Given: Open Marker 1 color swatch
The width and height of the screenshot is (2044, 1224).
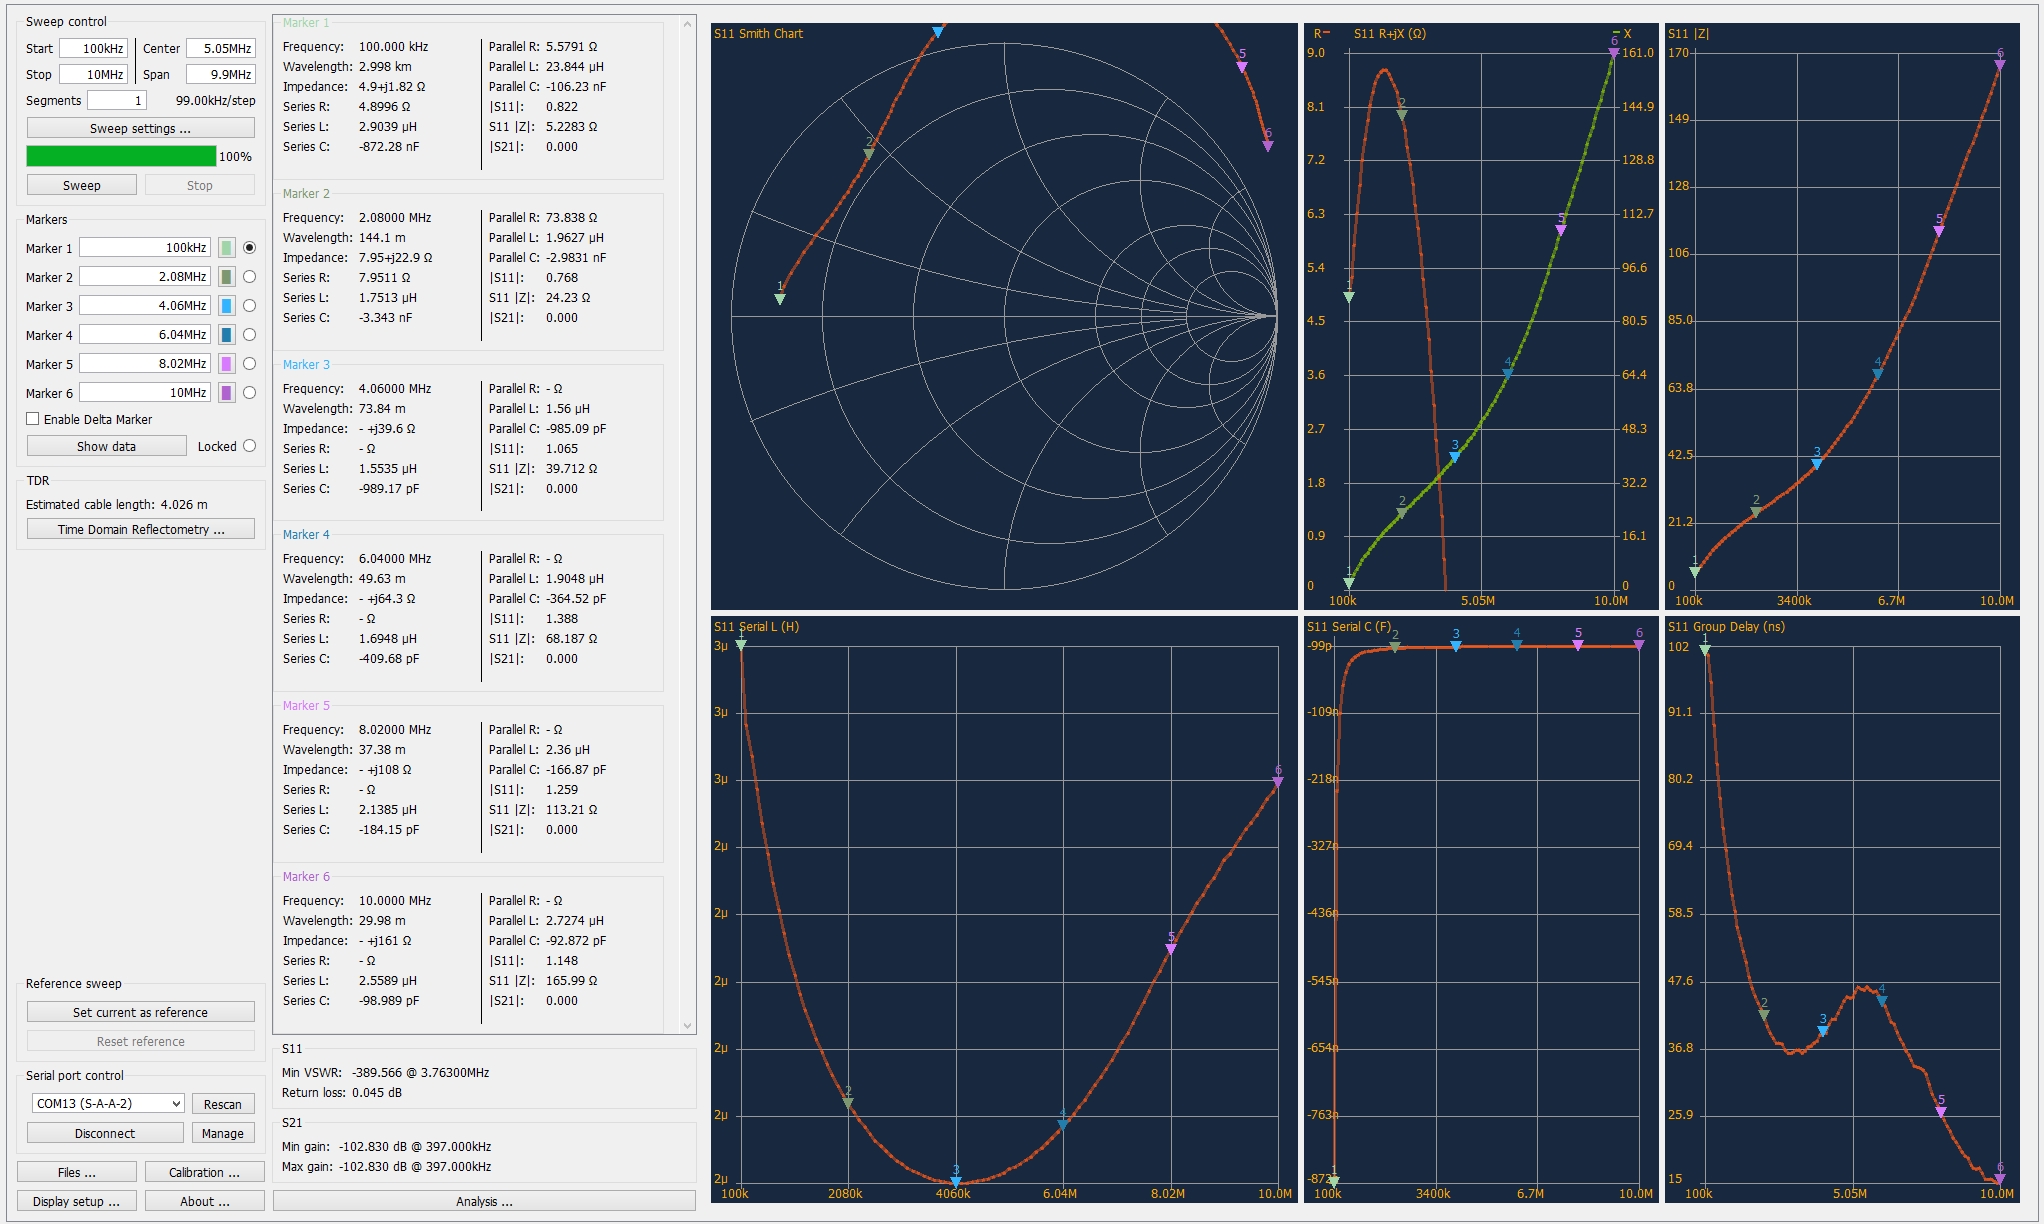Looking at the screenshot, I should [227, 248].
